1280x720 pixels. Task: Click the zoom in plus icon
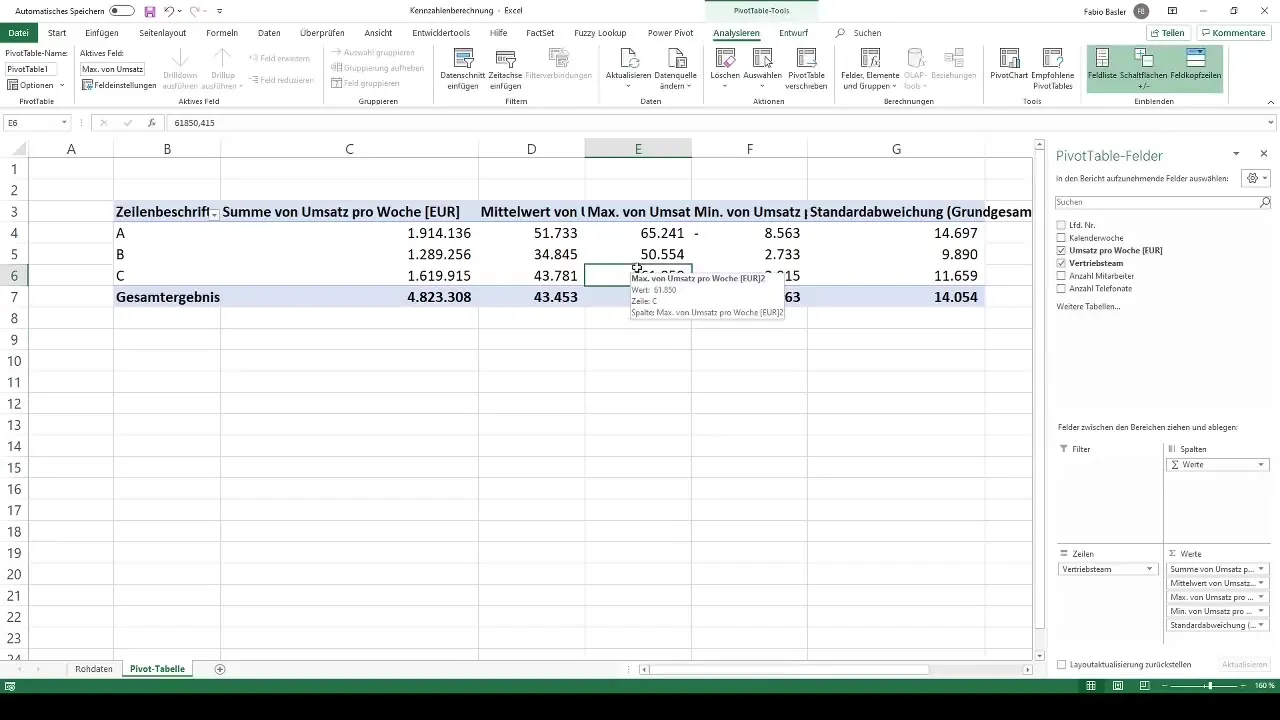pos(1244,686)
